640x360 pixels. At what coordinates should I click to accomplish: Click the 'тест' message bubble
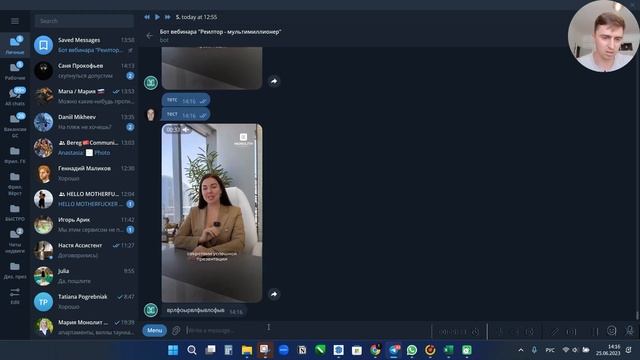[186, 115]
